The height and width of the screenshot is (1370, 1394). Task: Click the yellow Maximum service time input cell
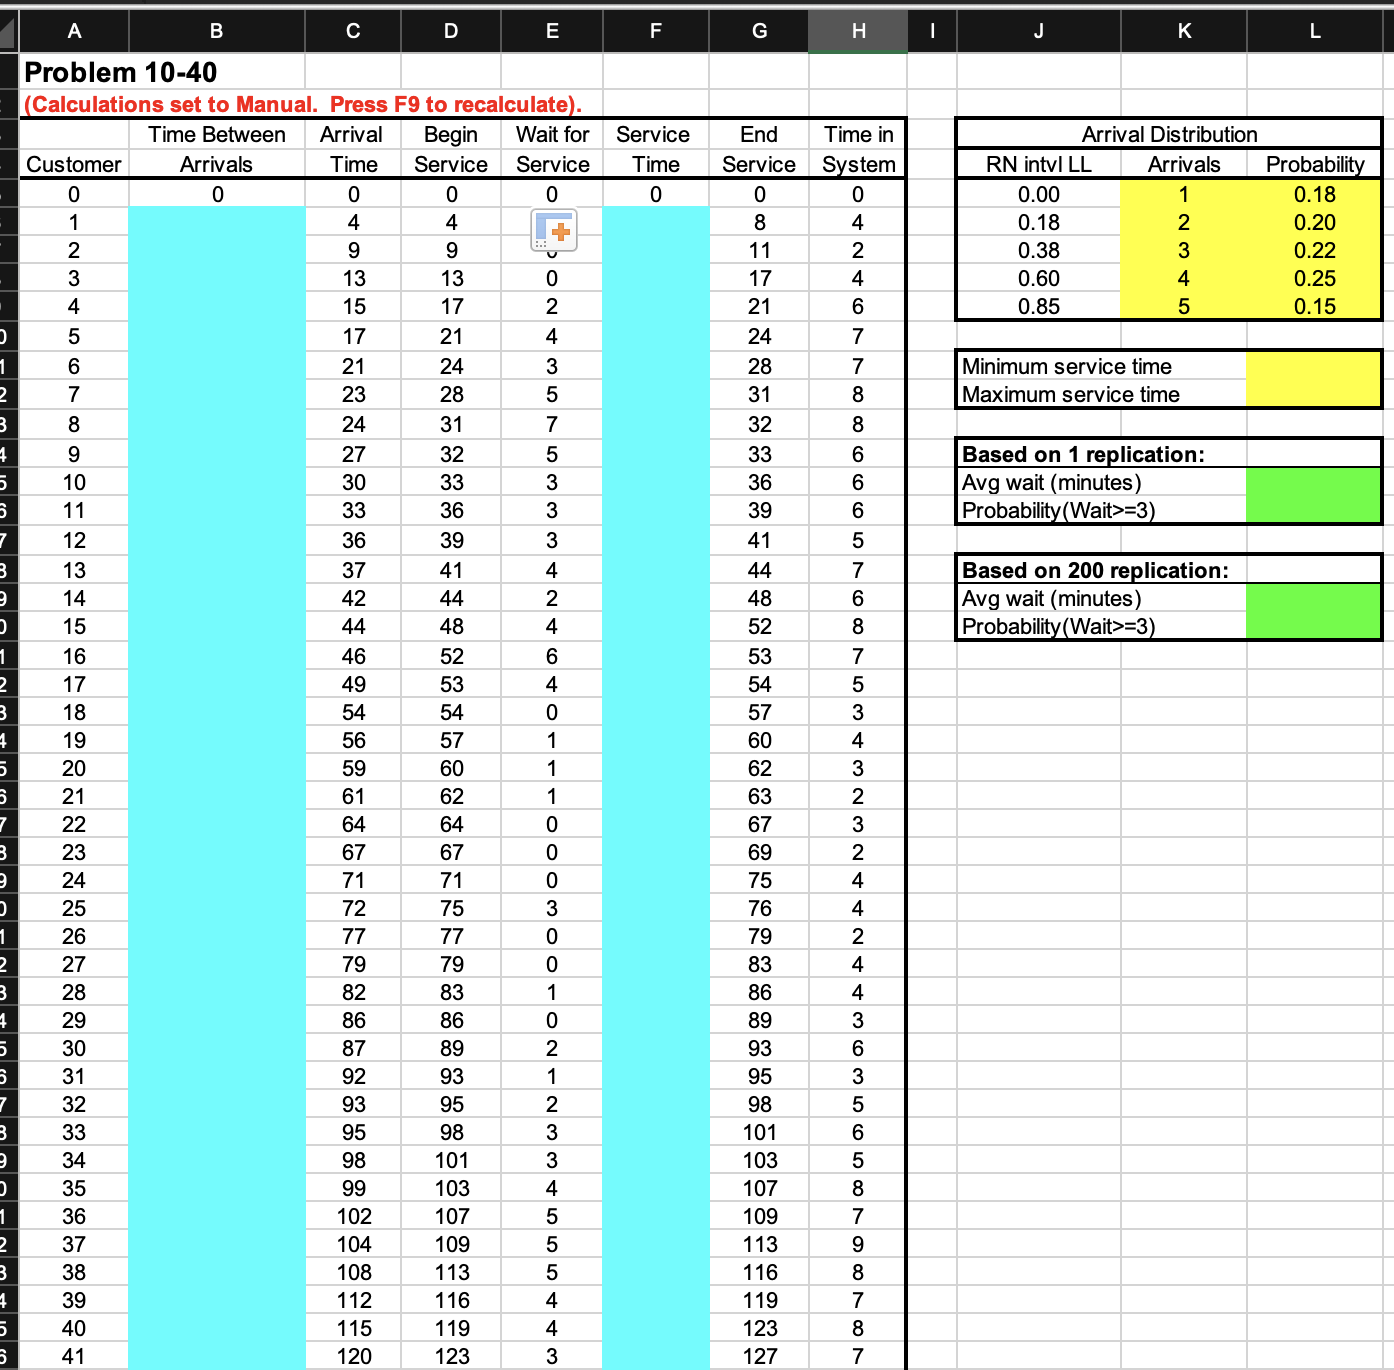point(1313,394)
